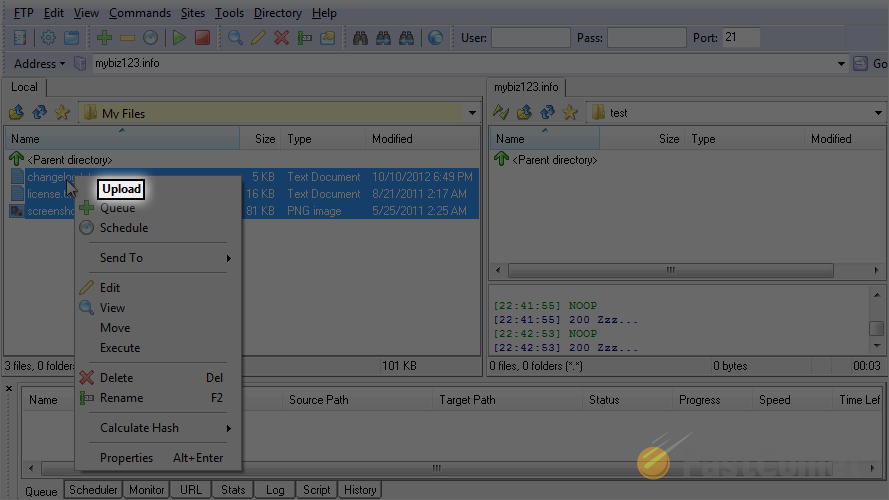889x500 pixels.
Task: Switch to the Log tab
Action: click(275, 490)
